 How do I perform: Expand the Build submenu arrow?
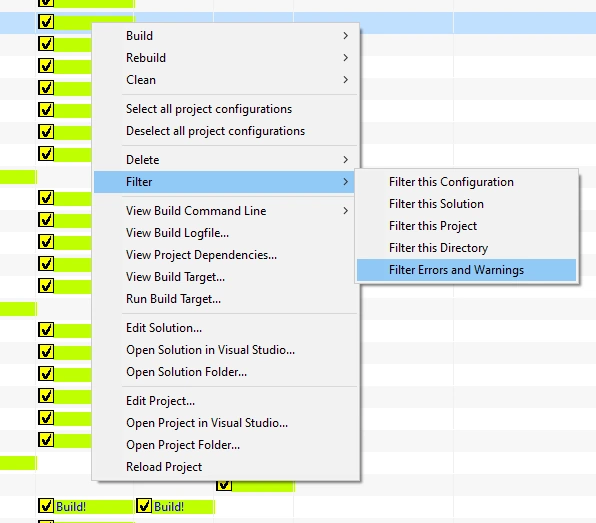tap(345, 36)
